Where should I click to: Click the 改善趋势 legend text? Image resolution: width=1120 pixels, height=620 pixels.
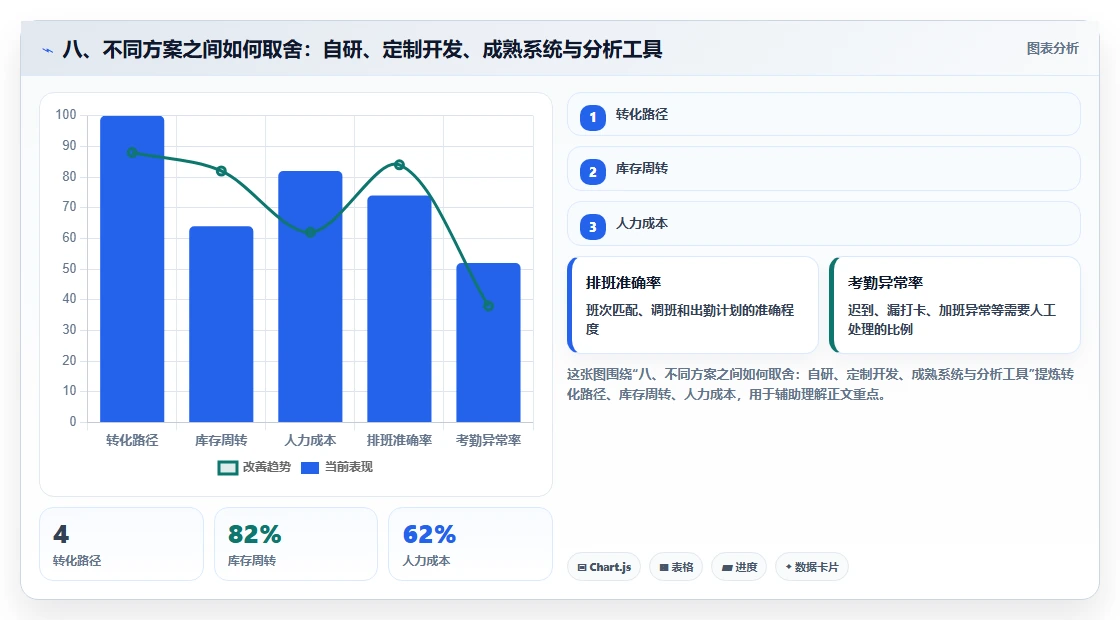pyautogui.click(x=267, y=467)
